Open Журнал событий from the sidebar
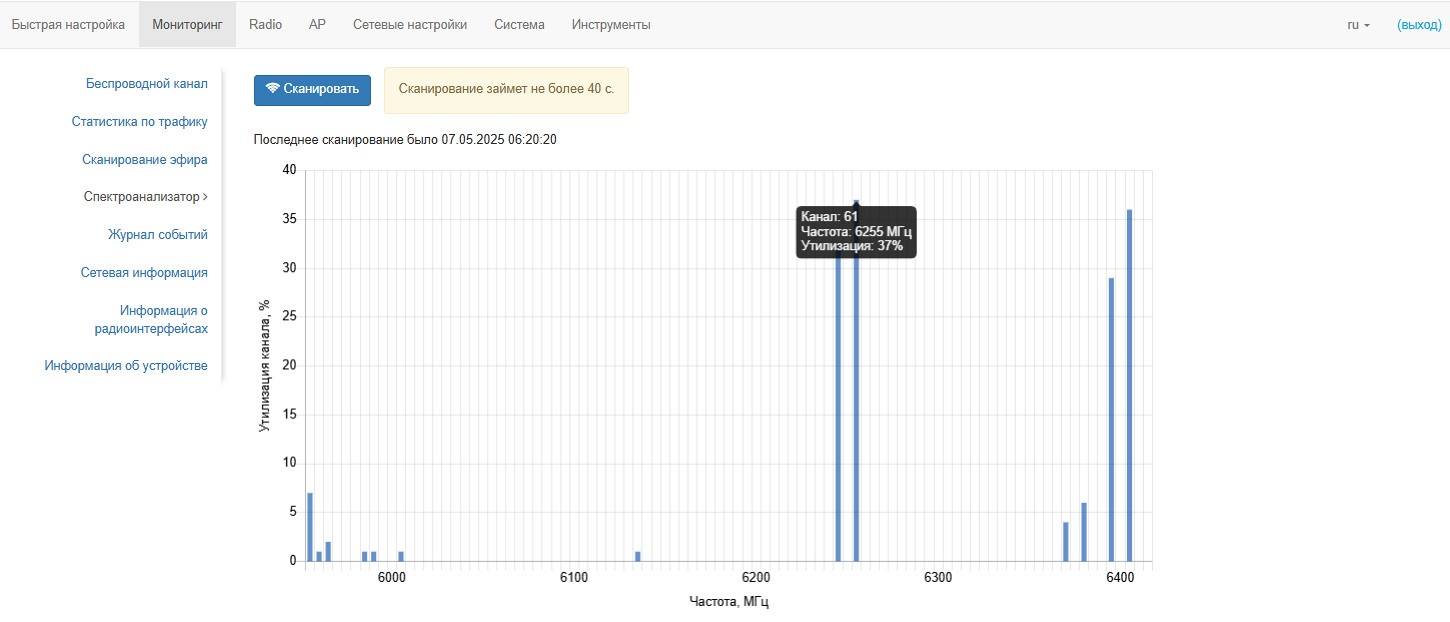 coord(157,235)
